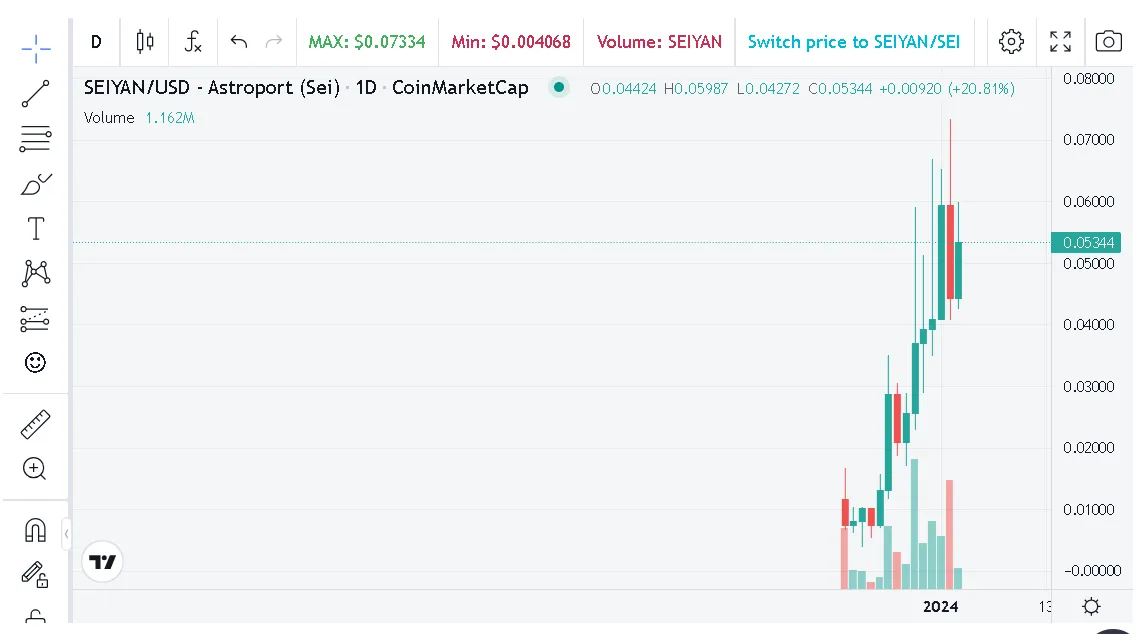Screen dimensions: 1144x634
Task: Redo the last chart action
Action: point(274,42)
